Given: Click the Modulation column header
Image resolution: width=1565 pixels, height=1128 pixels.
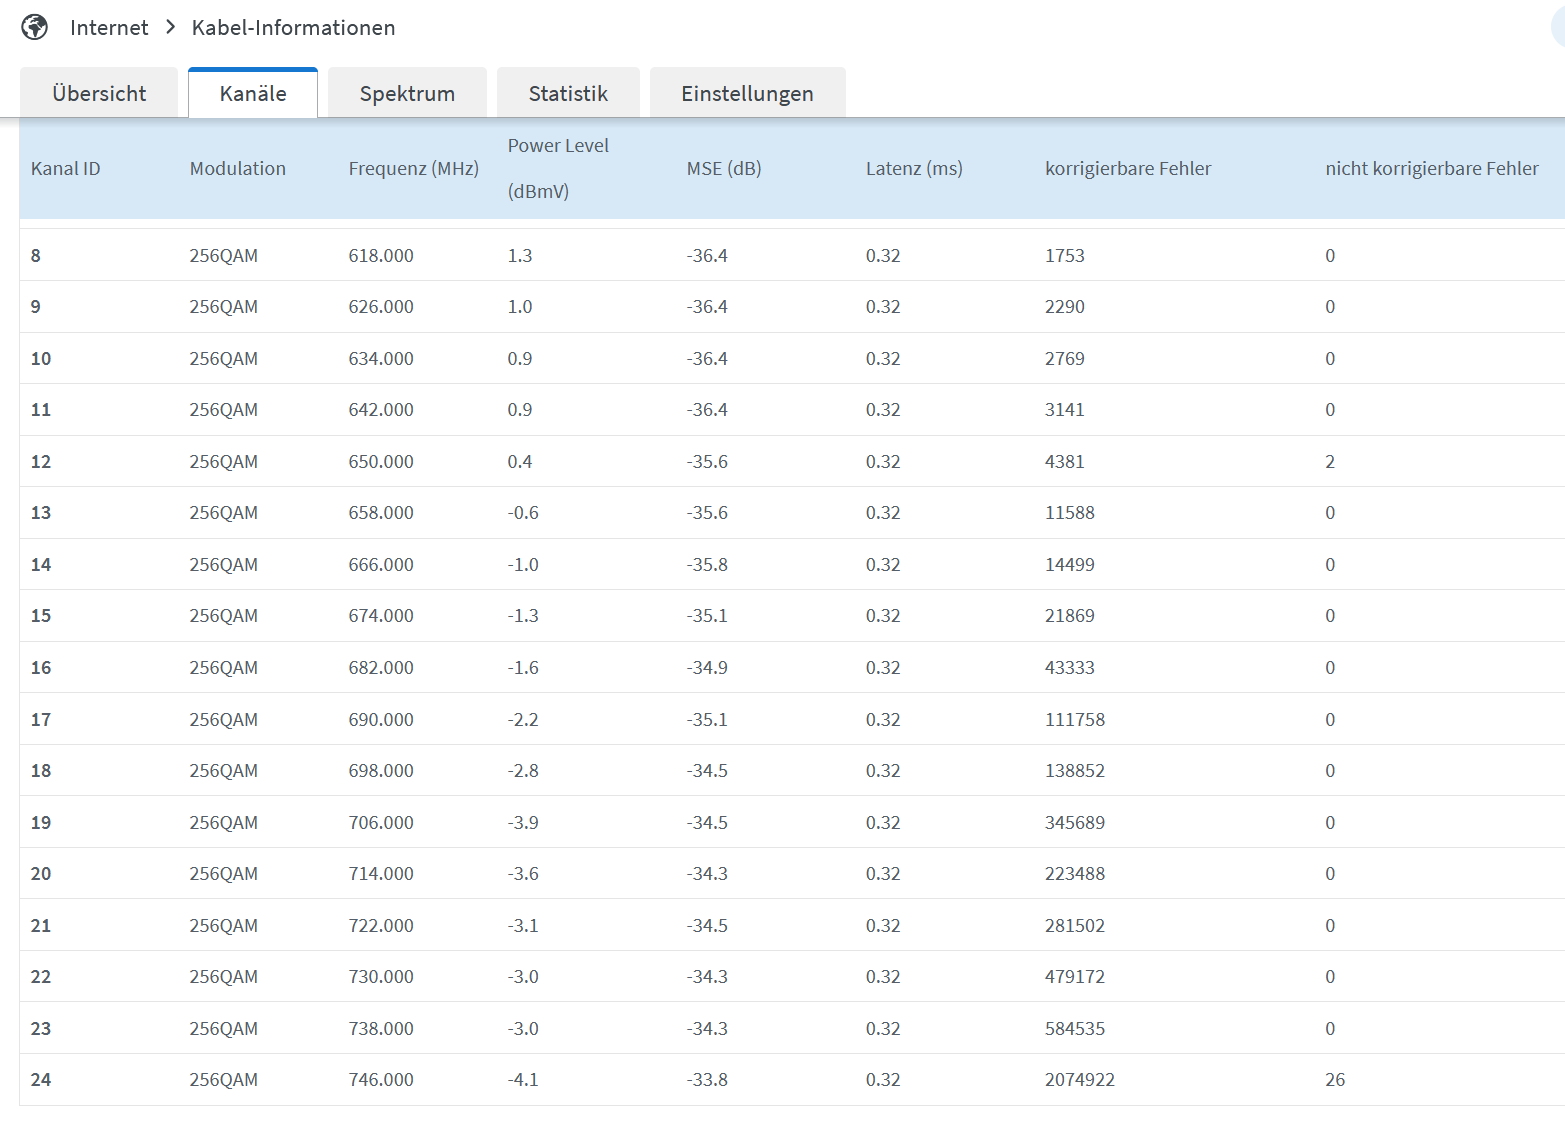Looking at the screenshot, I should click(x=238, y=169).
